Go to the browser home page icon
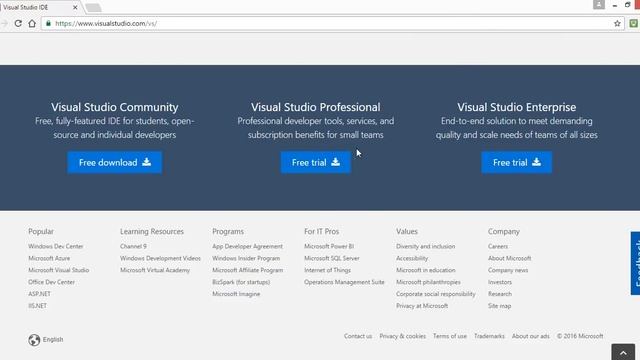The height and width of the screenshot is (360, 640). (x=32, y=23)
